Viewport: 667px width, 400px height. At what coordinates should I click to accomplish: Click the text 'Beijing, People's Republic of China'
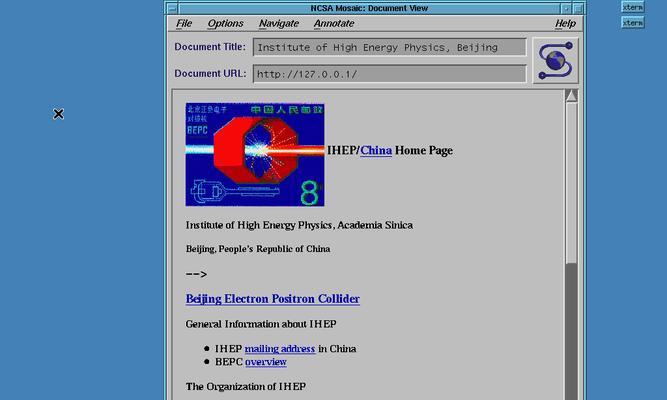point(258,249)
